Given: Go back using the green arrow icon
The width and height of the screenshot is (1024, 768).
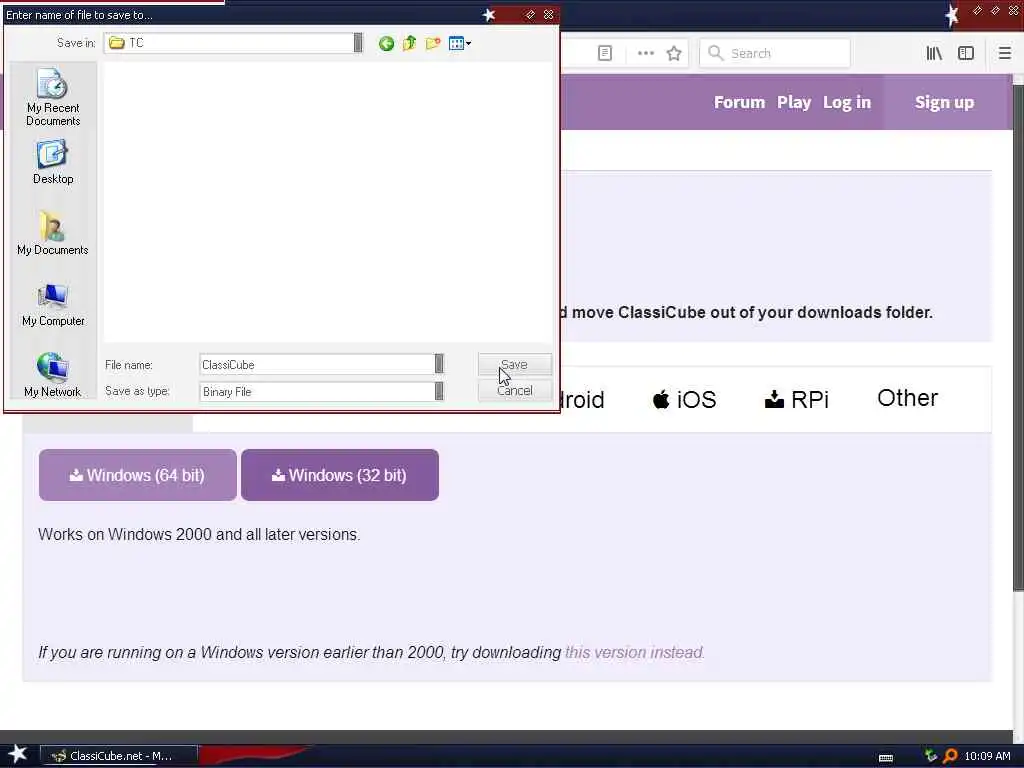Looking at the screenshot, I should [x=386, y=44].
